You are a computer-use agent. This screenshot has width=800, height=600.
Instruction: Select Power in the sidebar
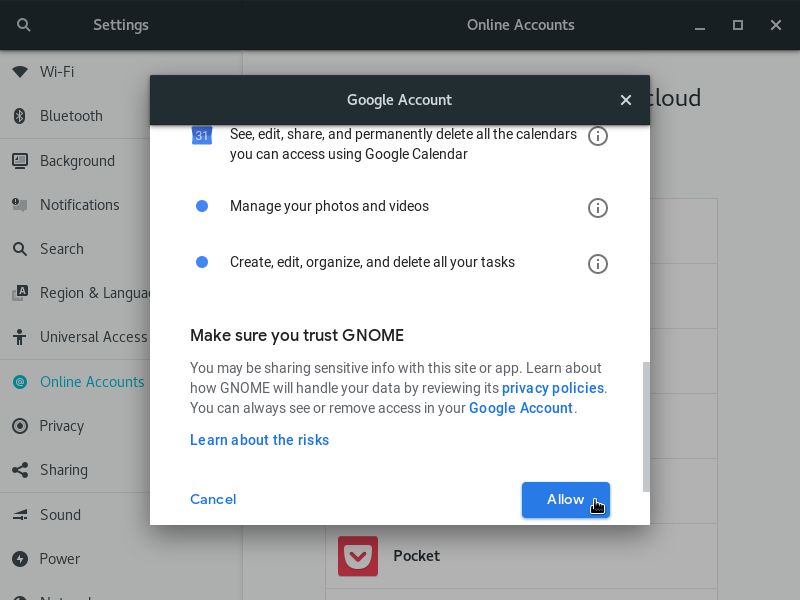[x=60, y=559]
